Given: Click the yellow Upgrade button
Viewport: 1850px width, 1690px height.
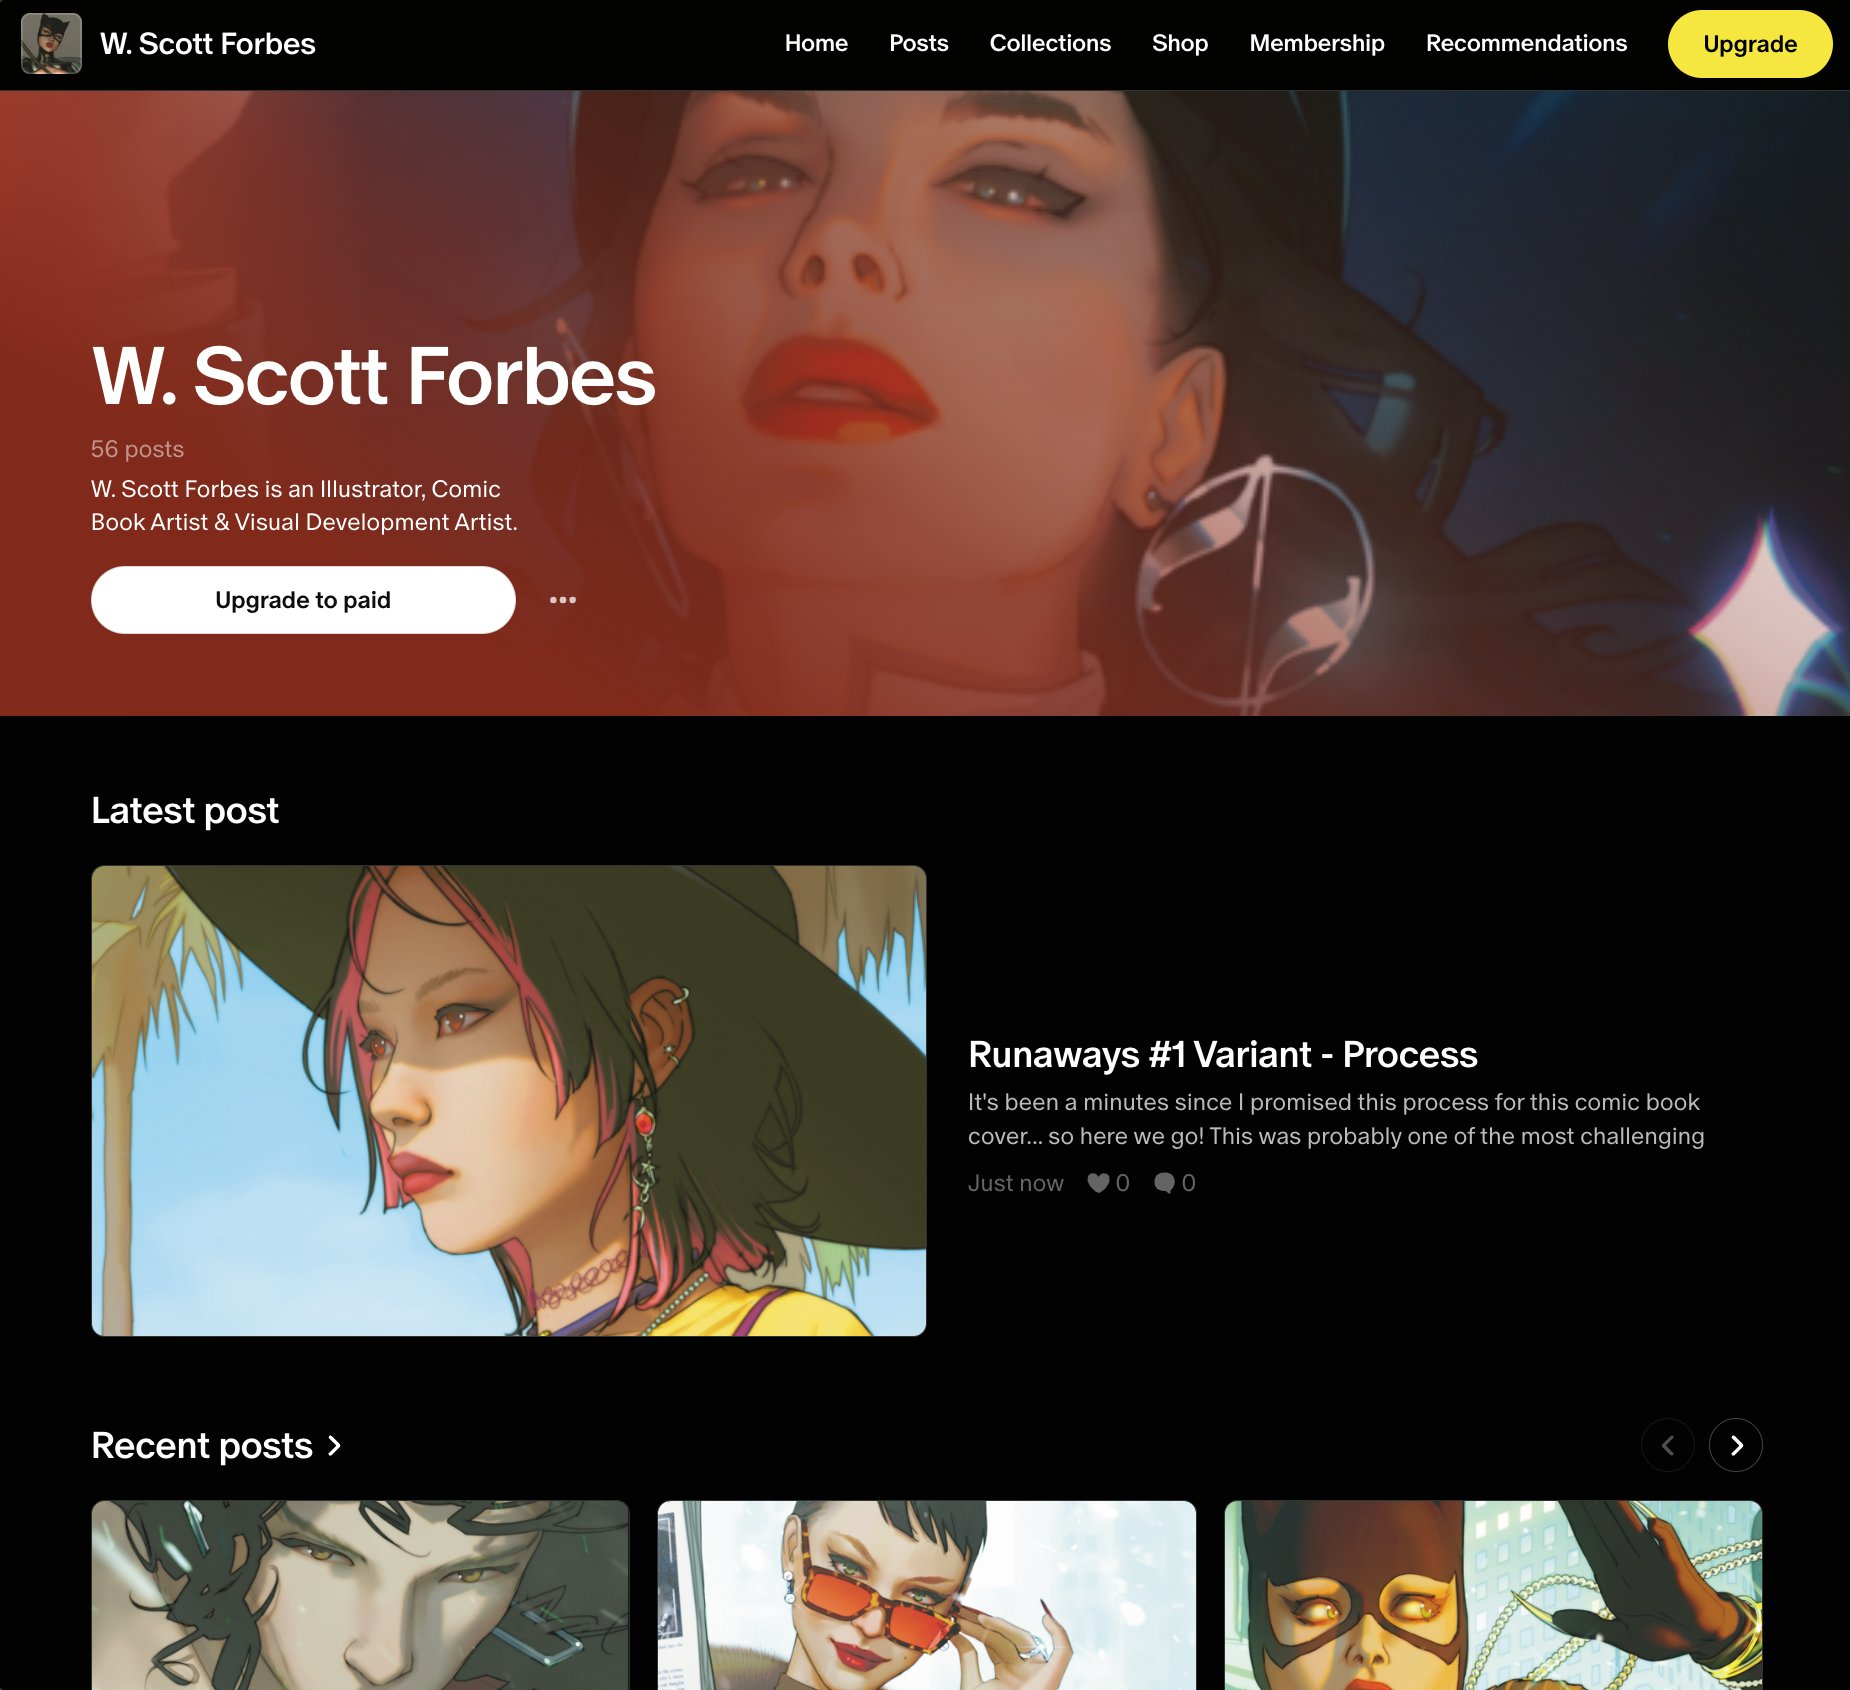Looking at the screenshot, I should [1750, 44].
